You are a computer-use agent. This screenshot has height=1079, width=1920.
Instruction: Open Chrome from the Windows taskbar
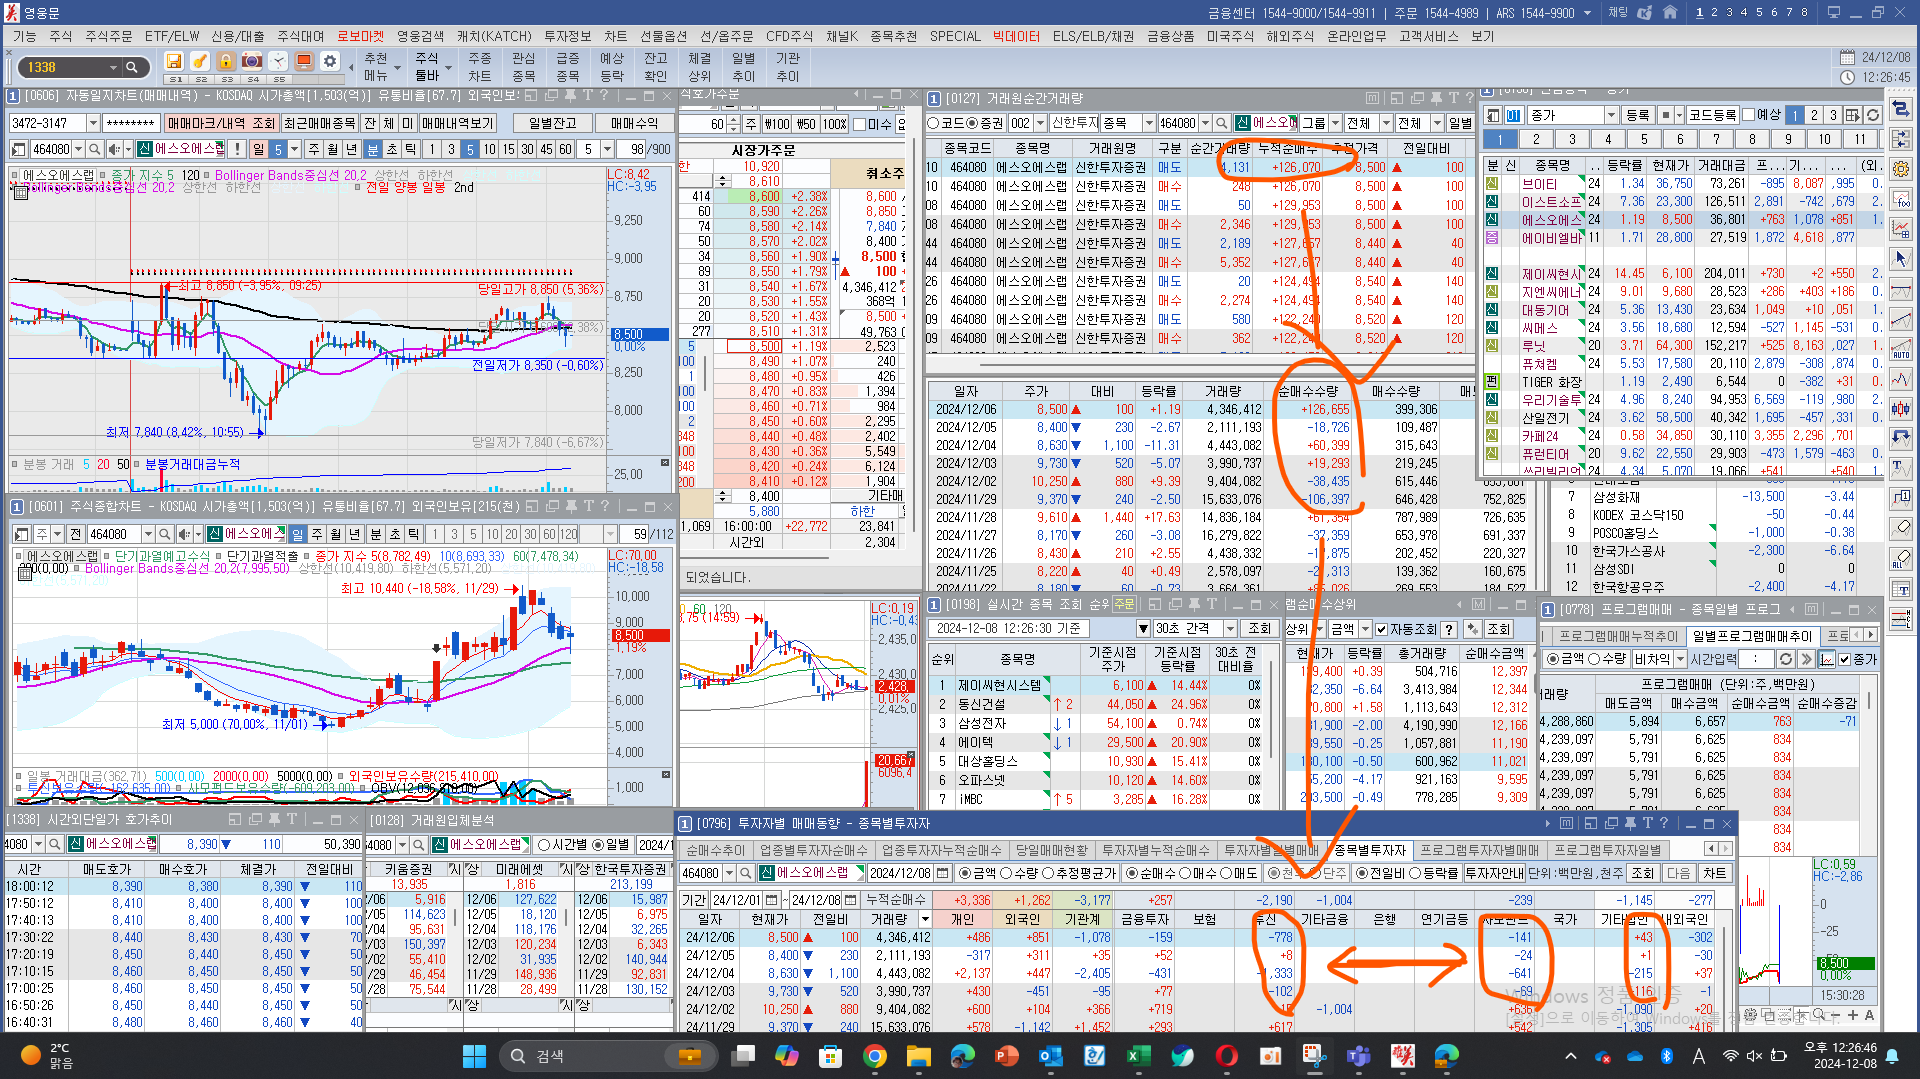[875, 1056]
